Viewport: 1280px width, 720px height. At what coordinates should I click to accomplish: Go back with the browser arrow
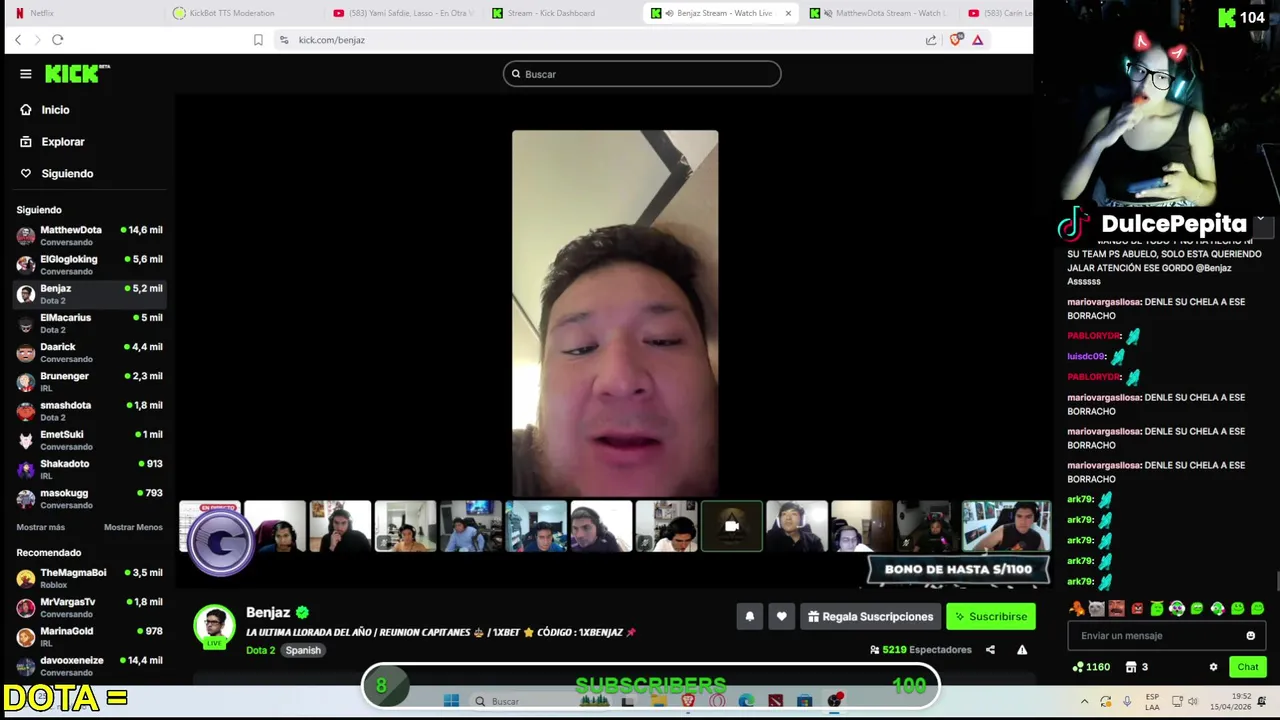coord(18,40)
